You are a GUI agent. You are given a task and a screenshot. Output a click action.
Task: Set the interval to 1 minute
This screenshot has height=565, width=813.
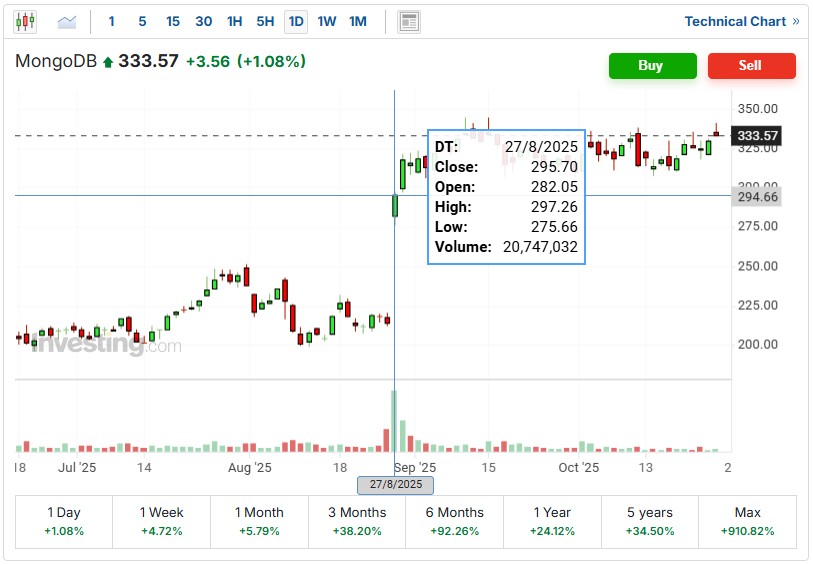pos(111,21)
